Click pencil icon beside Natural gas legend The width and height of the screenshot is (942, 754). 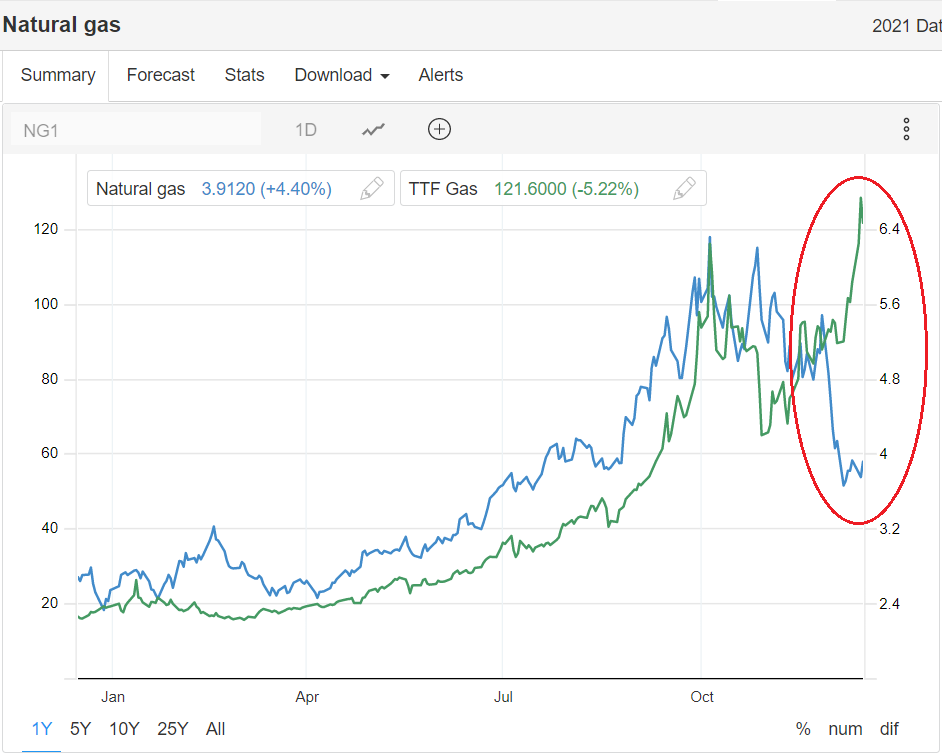point(371,188)
